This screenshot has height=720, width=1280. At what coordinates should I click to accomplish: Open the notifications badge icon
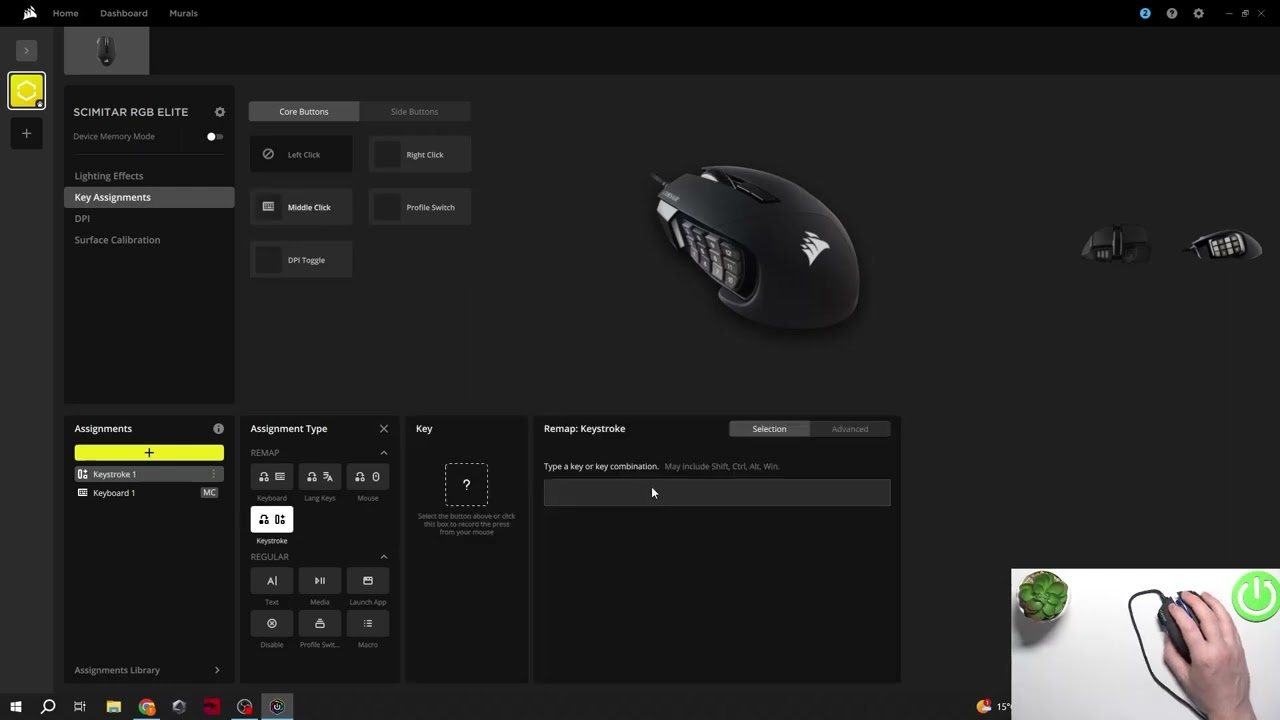click(1145, 13)
